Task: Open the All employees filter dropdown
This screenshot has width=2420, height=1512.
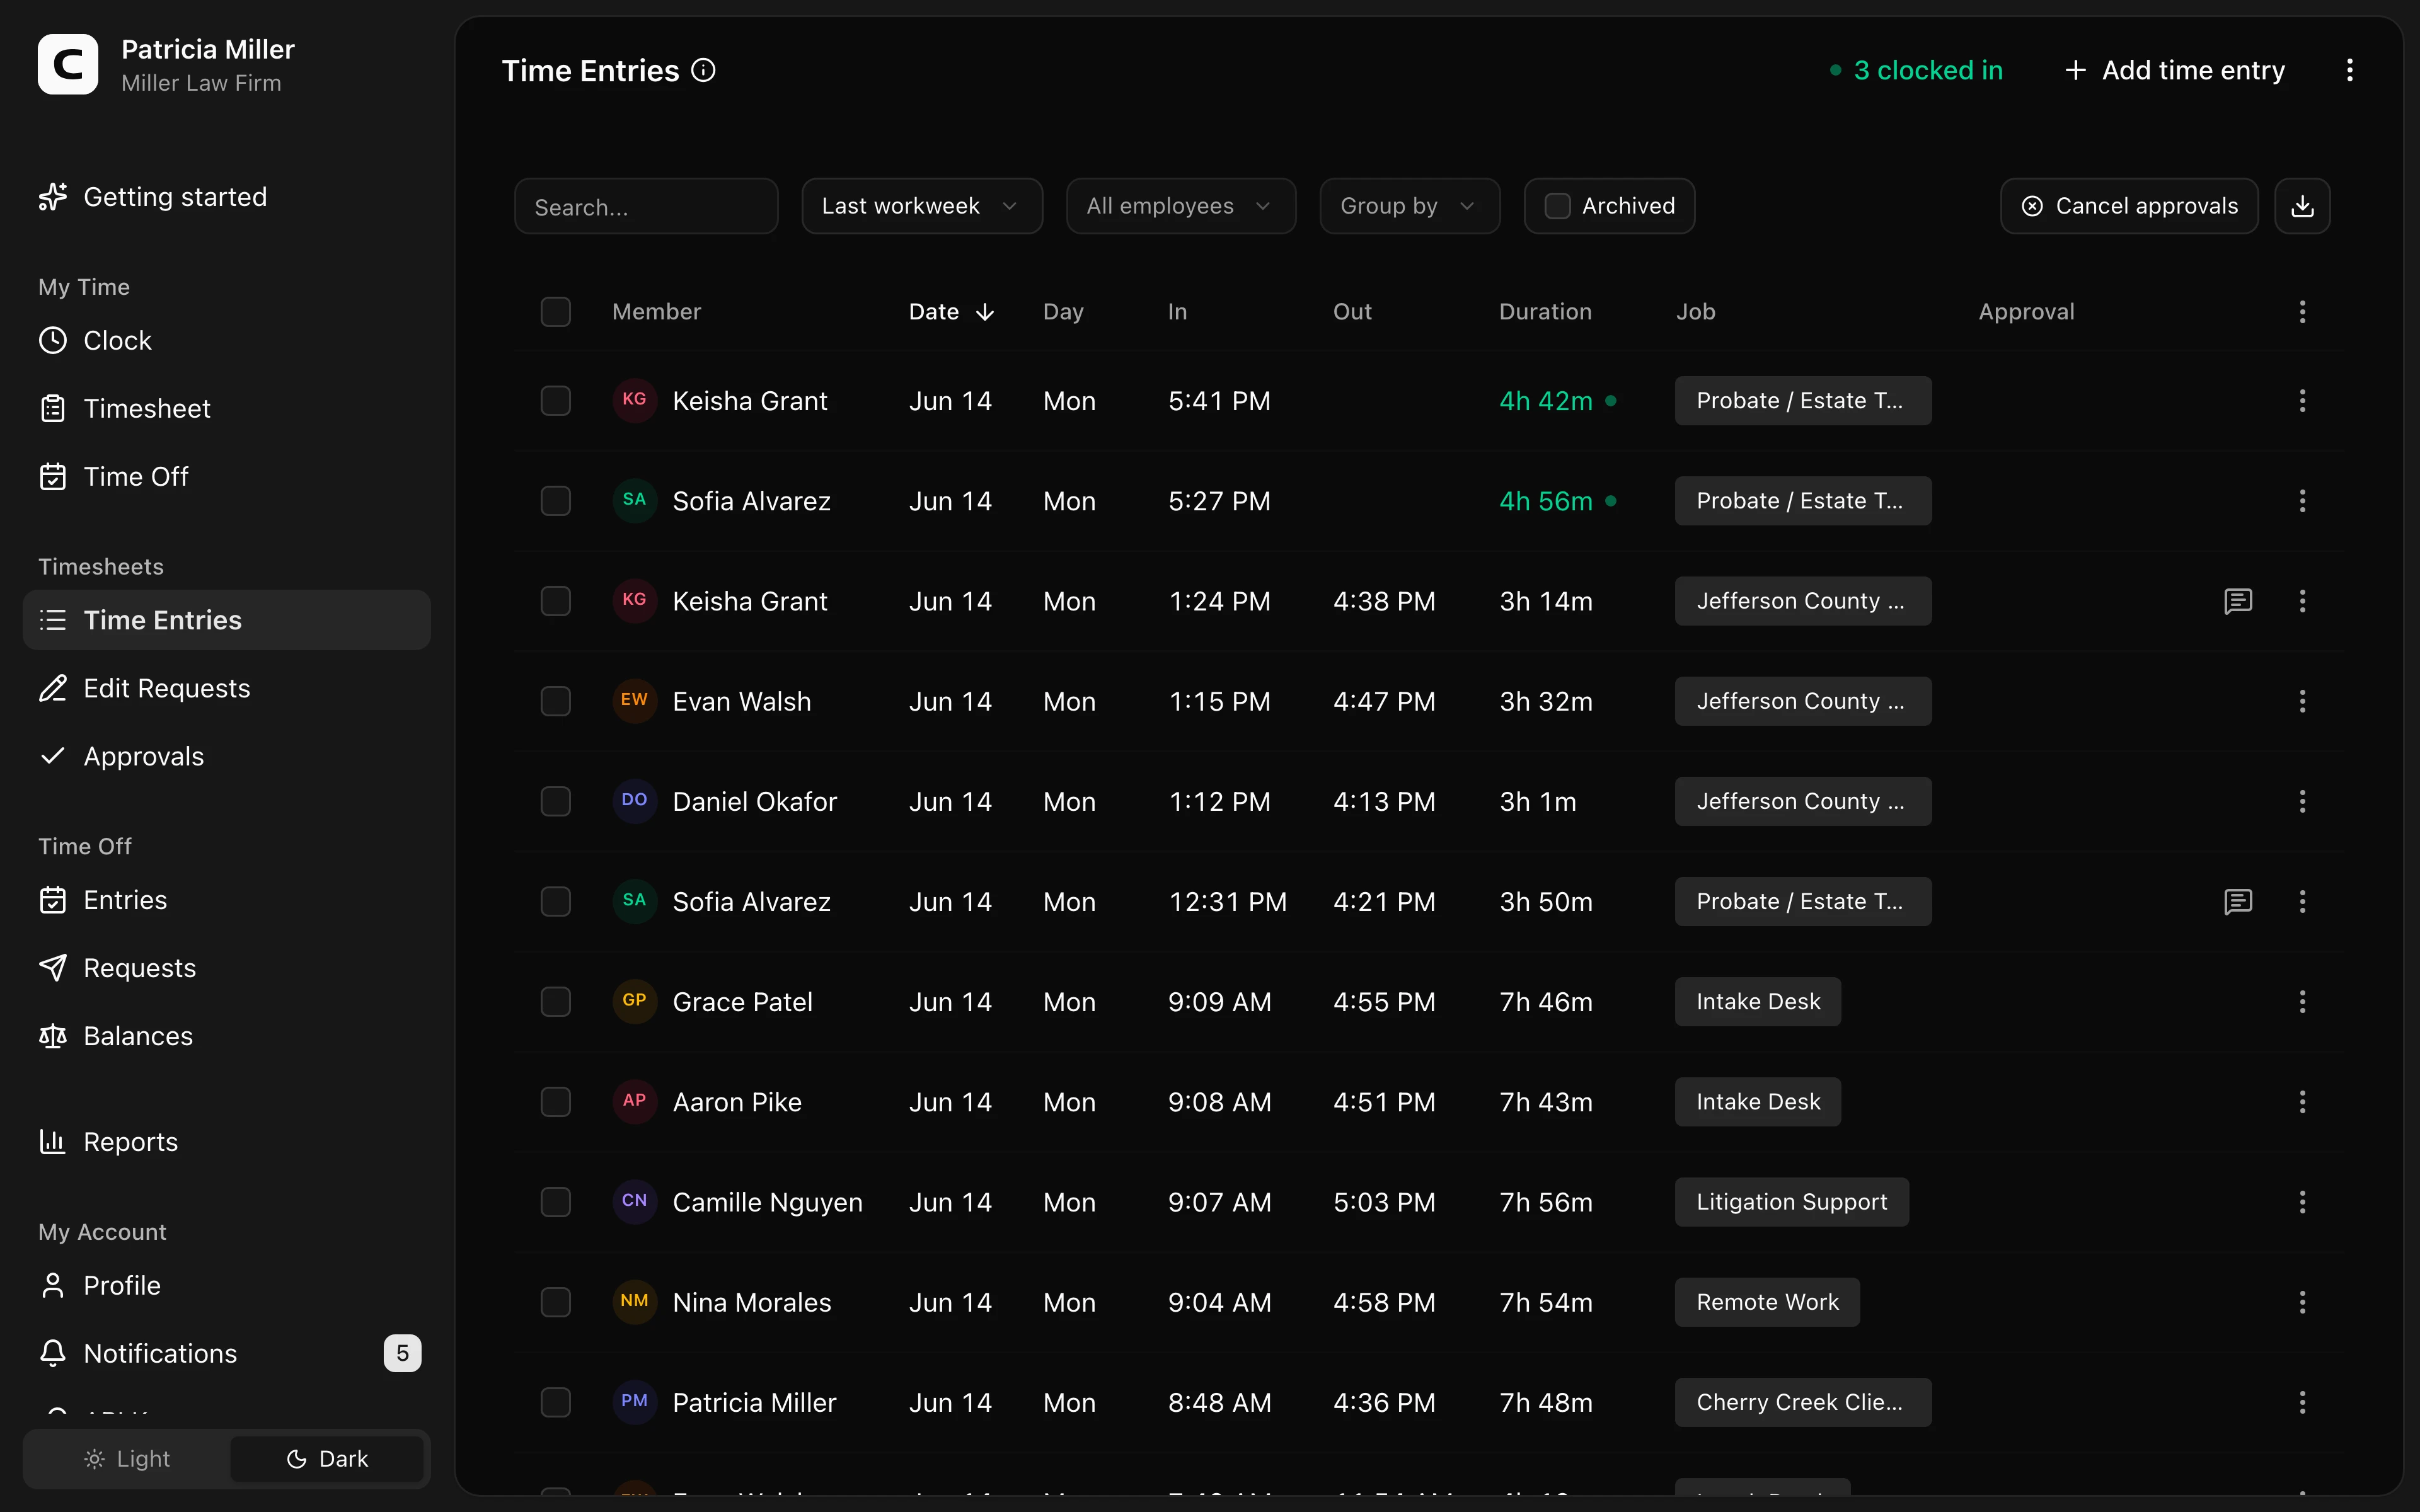Action: (1180, 206)
